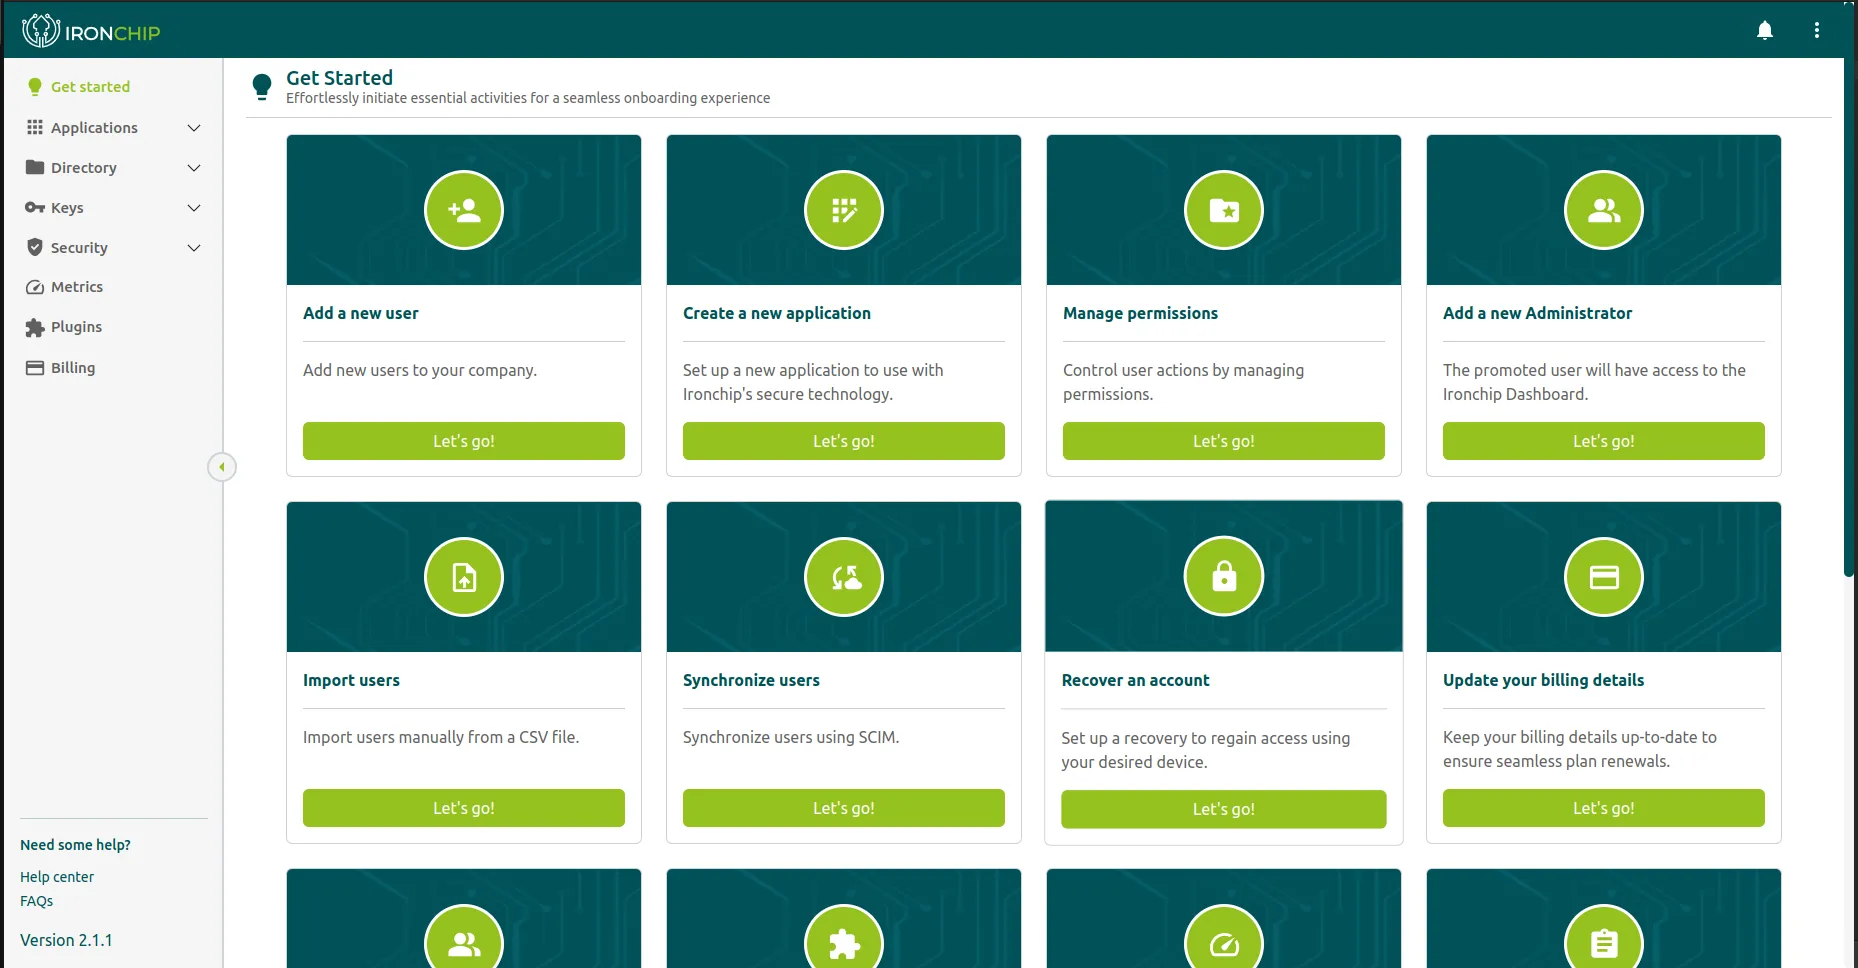This screenshot has height=968, width=1858.
Task: Click the Synchronize users icon
Action: [x=844, y=577]
